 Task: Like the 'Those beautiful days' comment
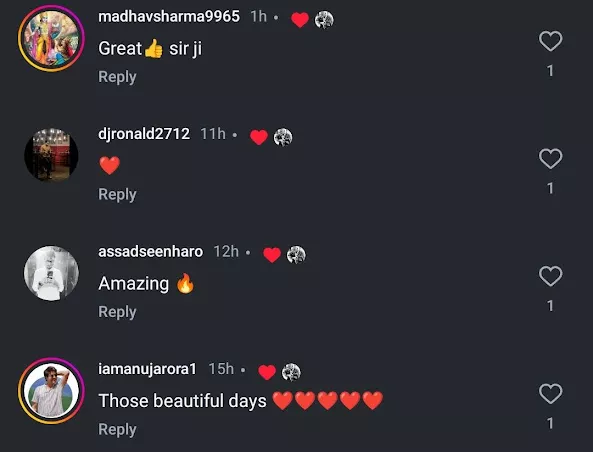(x=550, y=393)
